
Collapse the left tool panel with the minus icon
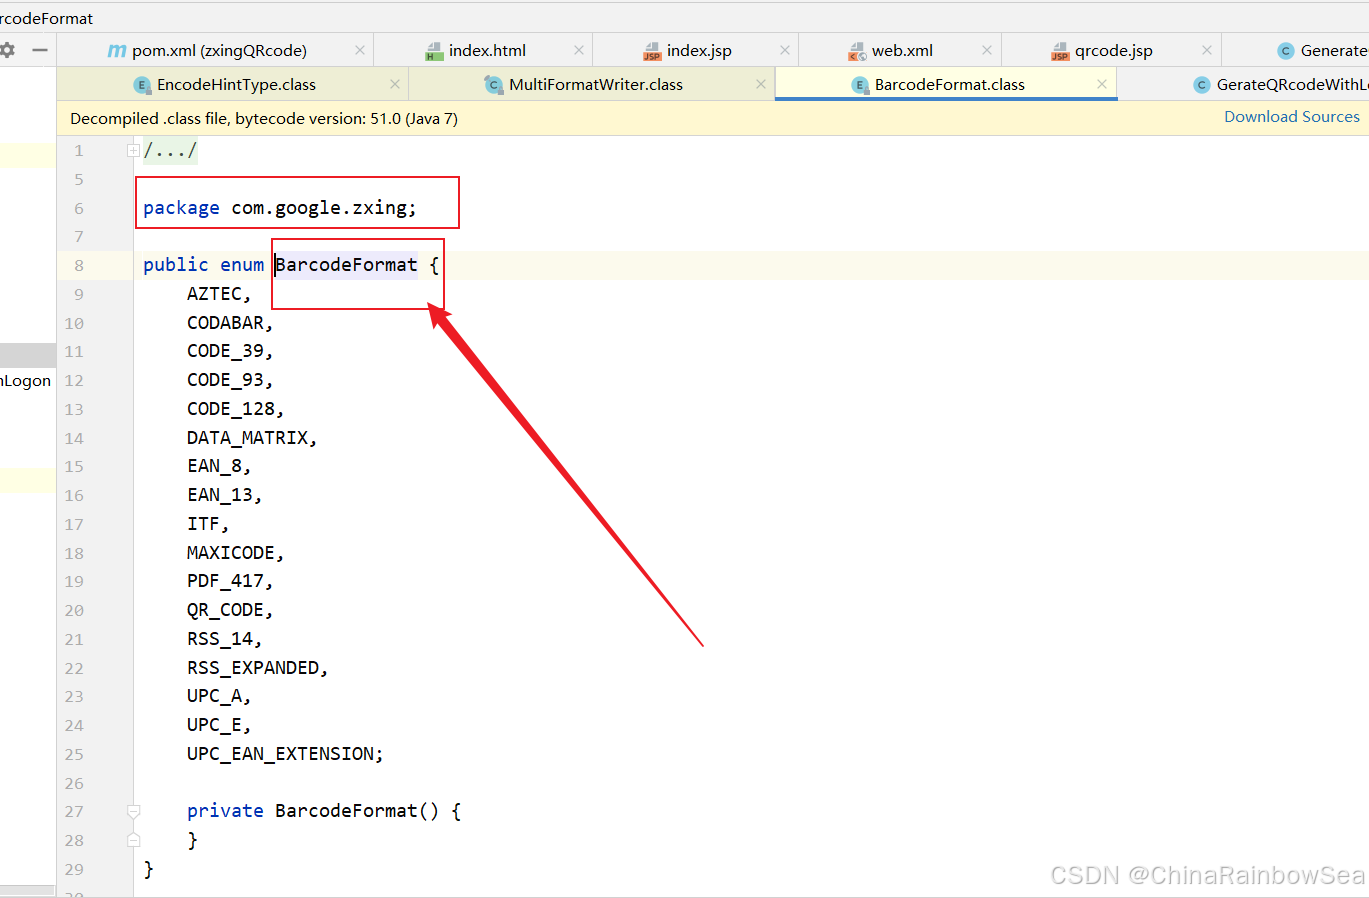coord(40,50)
